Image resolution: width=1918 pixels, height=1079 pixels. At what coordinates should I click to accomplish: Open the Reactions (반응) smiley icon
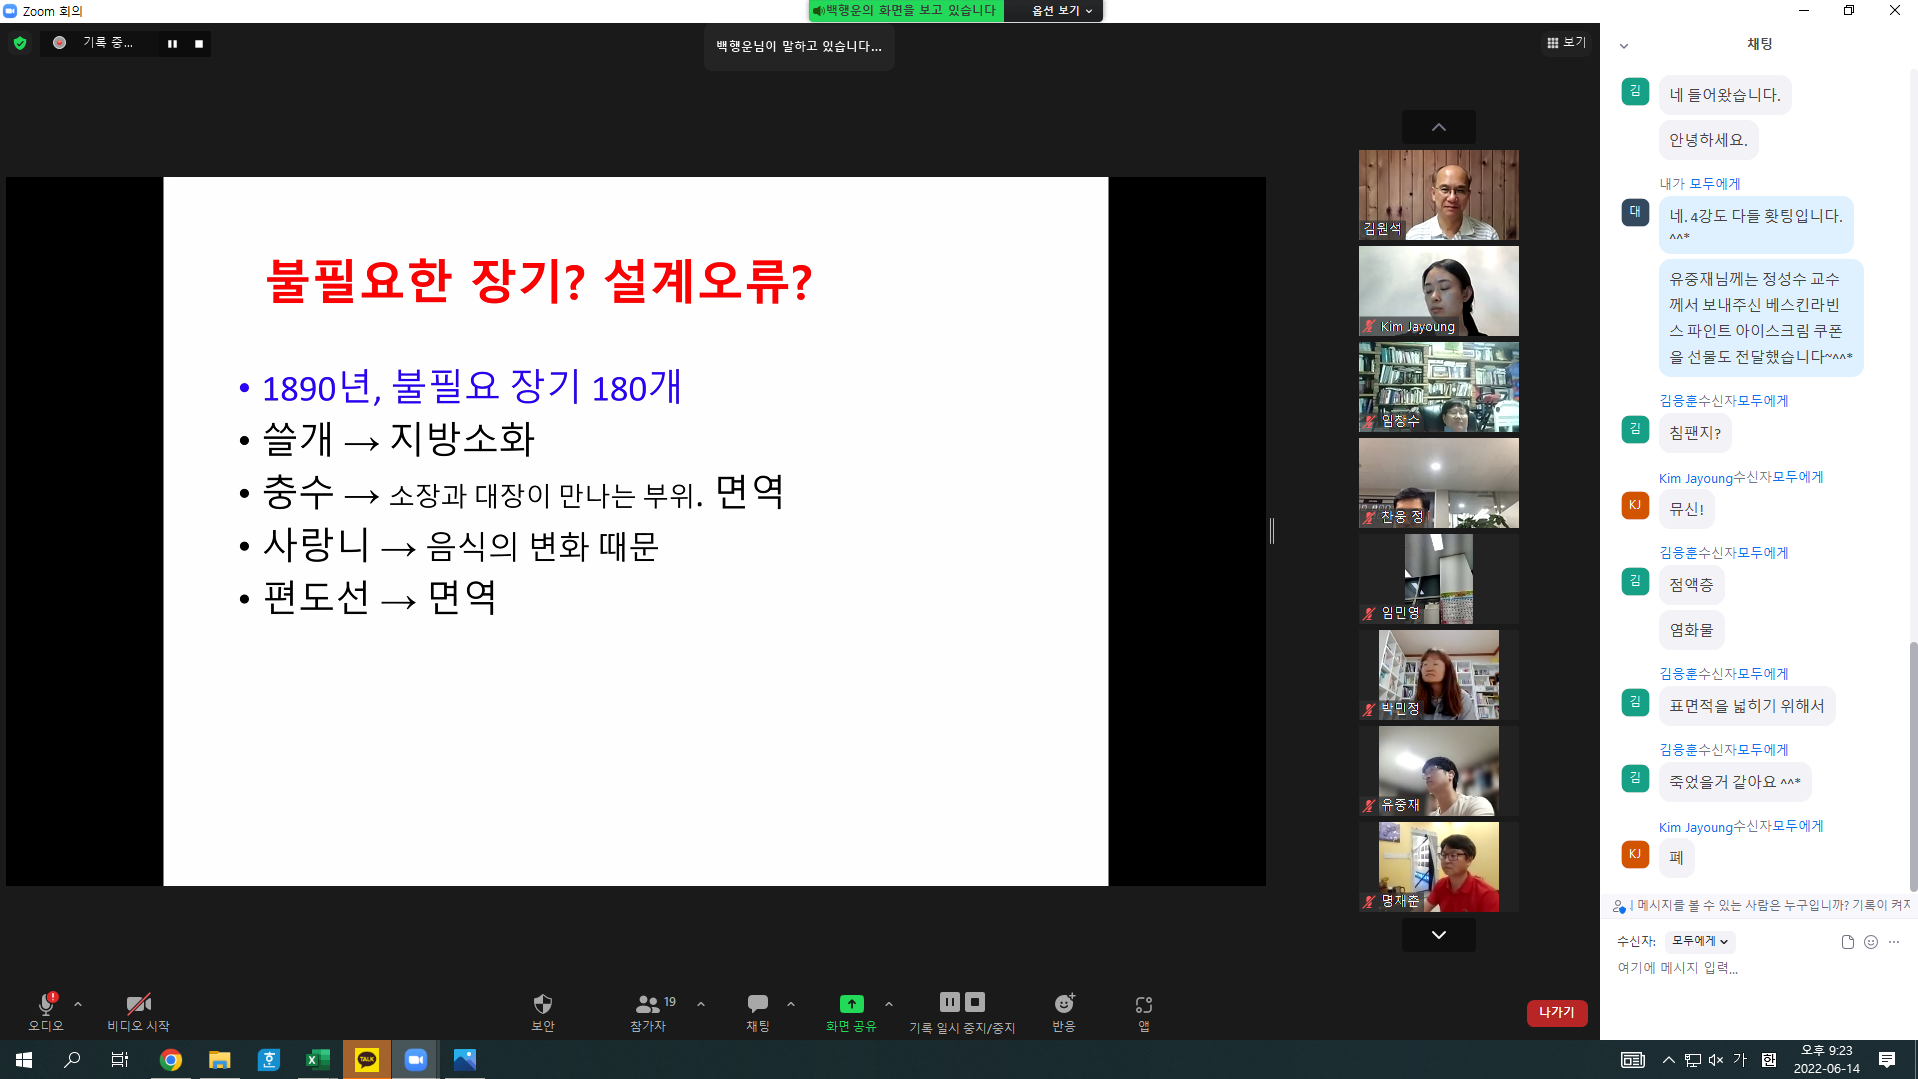click(x=1063, y=1004)
